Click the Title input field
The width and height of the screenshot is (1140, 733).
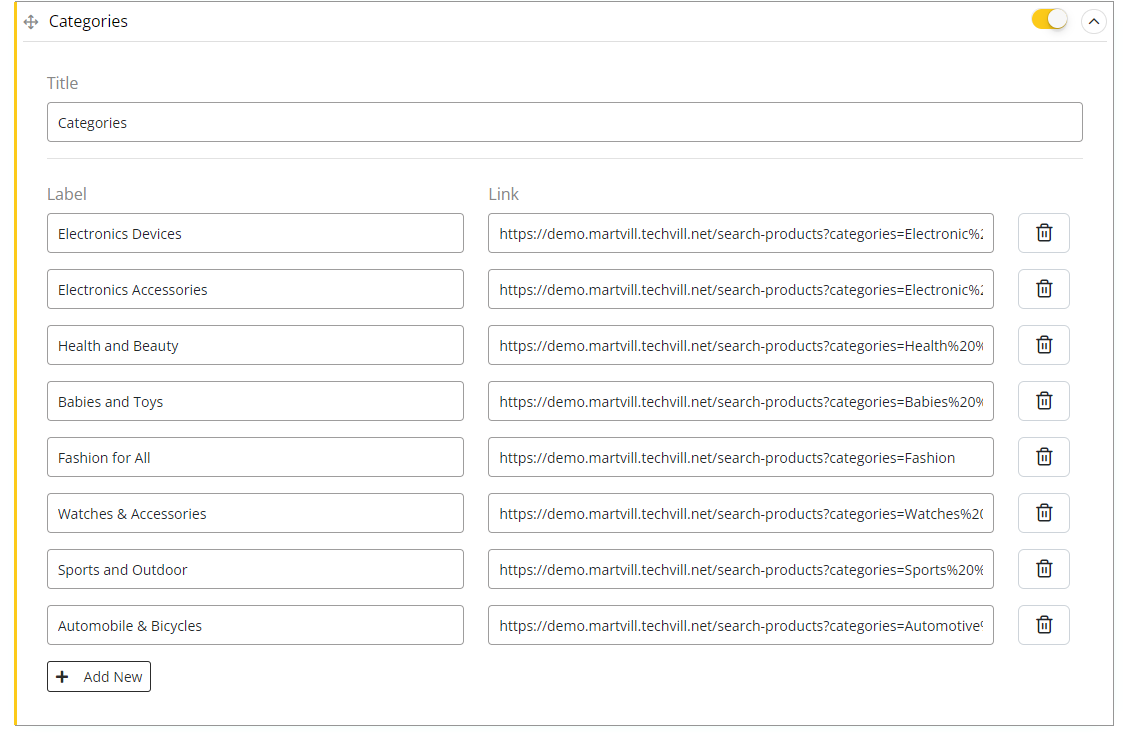(564, 123)
